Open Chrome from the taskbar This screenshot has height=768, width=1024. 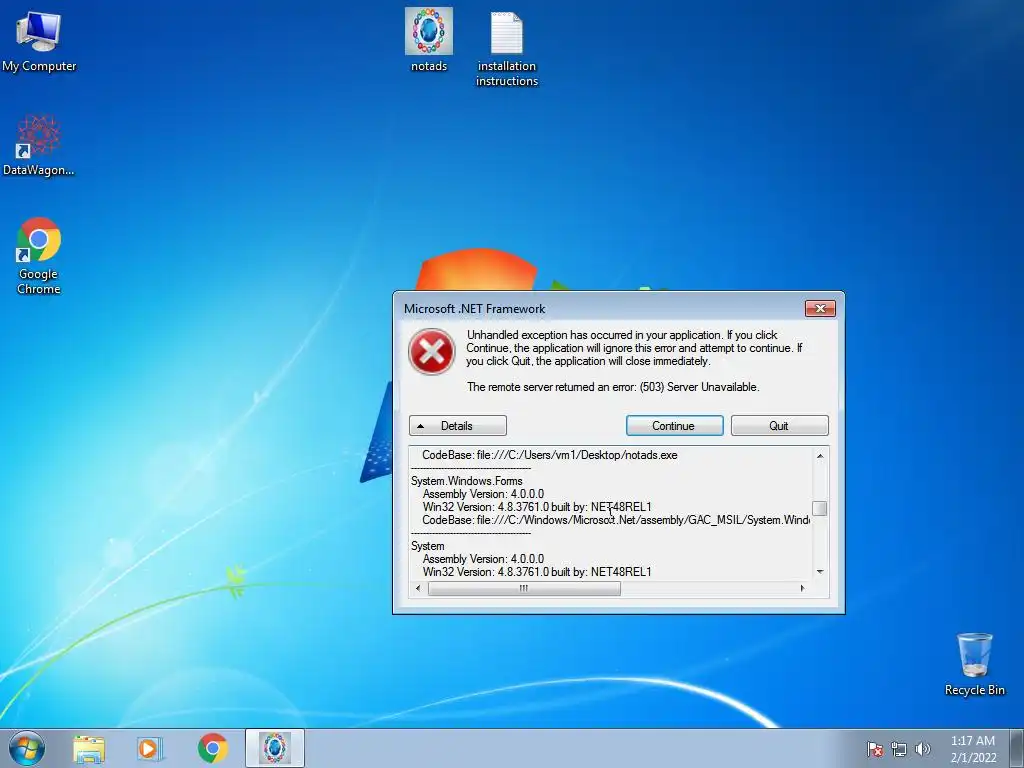coord(212,748)
